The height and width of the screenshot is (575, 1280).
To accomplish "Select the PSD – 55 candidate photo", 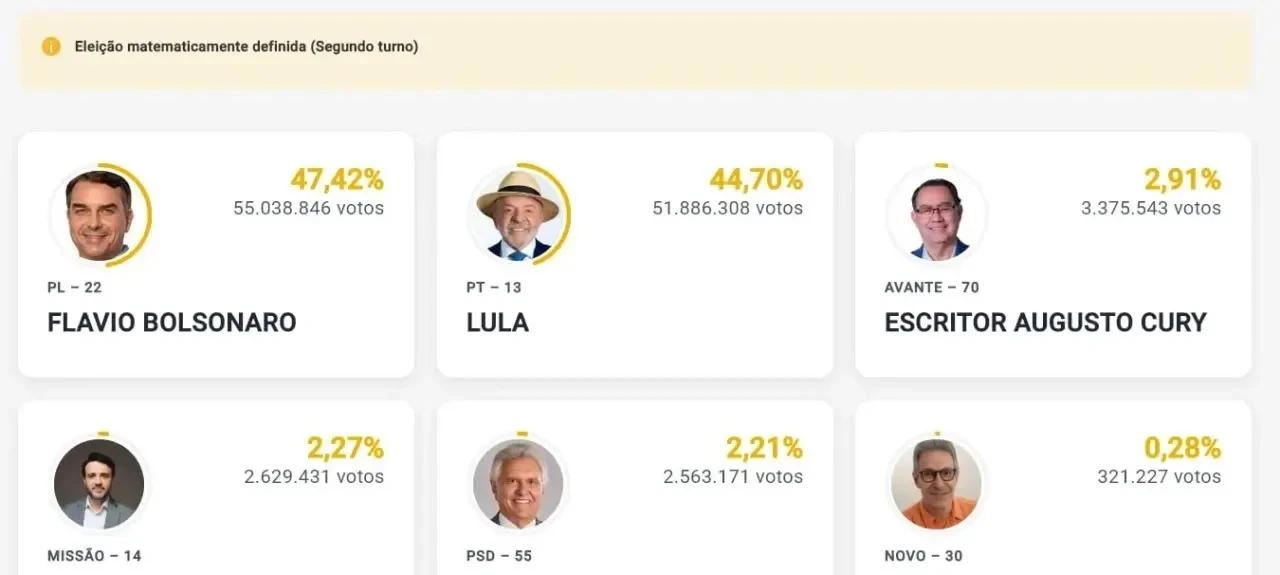I will pyautogui.click(x=518, y=484).
